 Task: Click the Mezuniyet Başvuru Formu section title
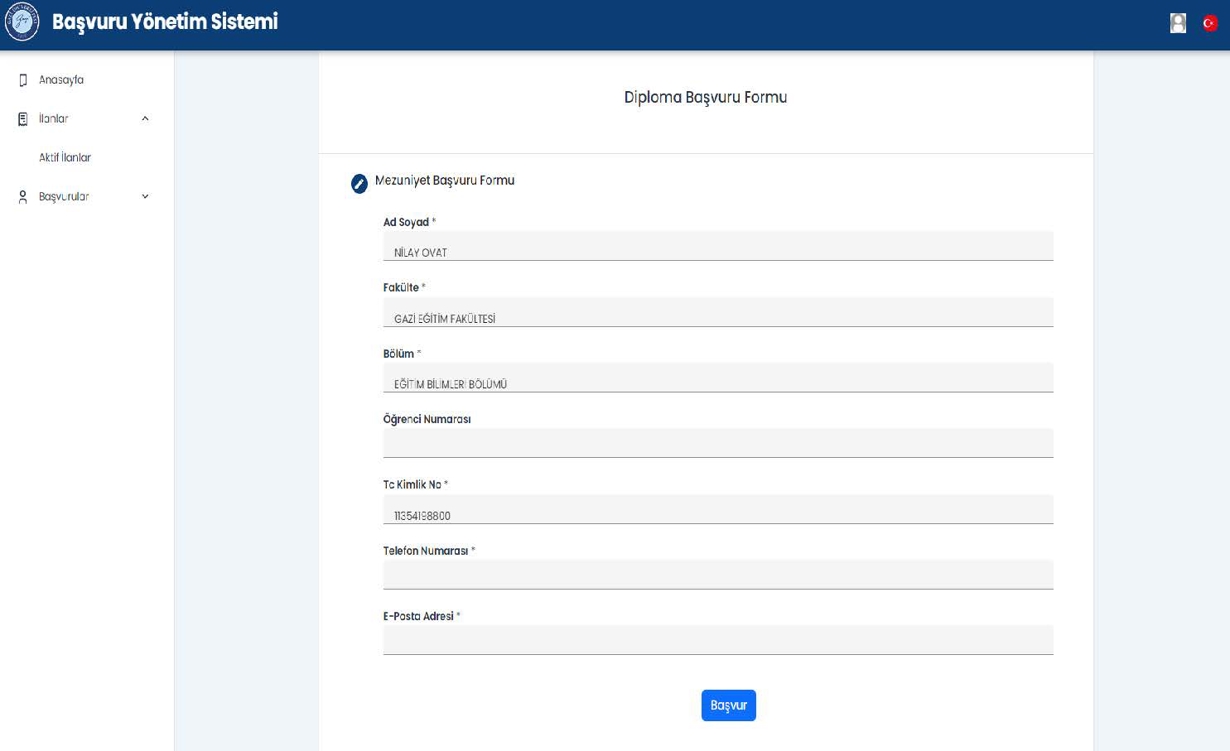pyautogui.click(x=444, y=181)
